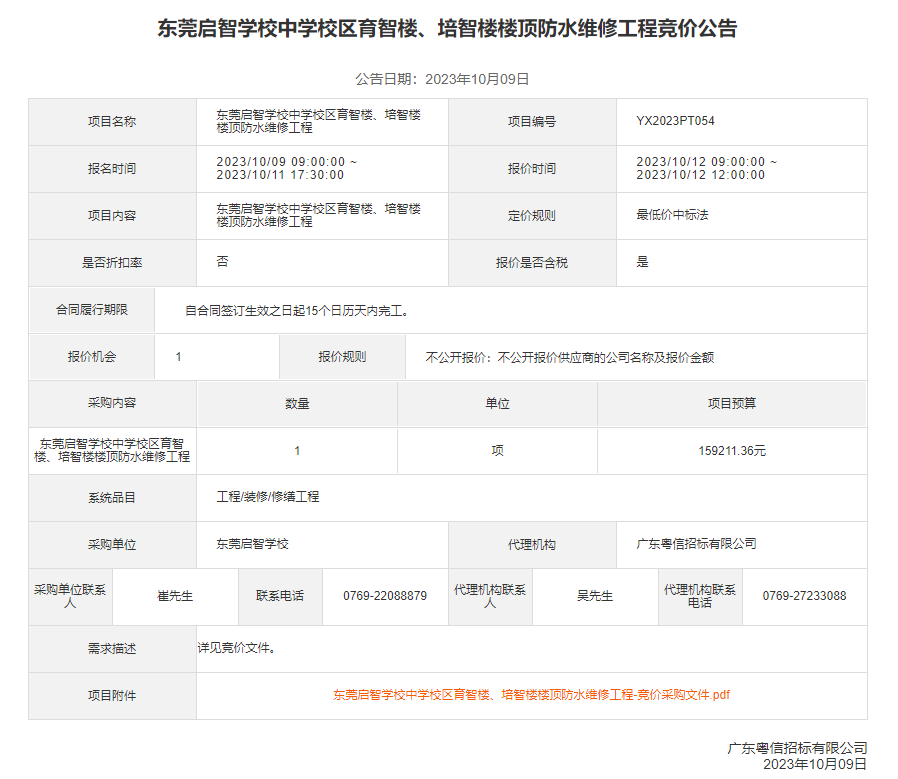The height and width of the screenshot is (779, 898).
Task: Click the 项目预算 column header
Action: (732, 403)
